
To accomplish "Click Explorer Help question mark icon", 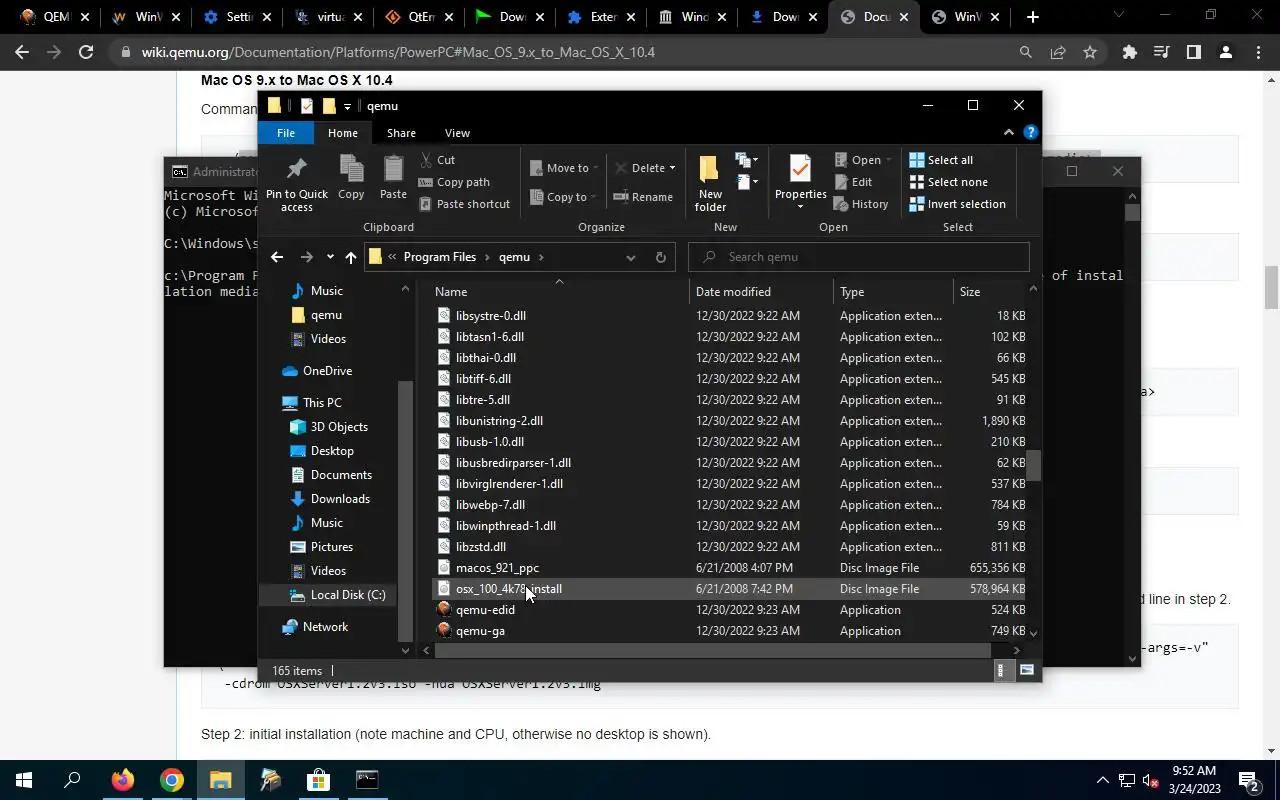I will pyautogui.click(x=1030, y=132).
